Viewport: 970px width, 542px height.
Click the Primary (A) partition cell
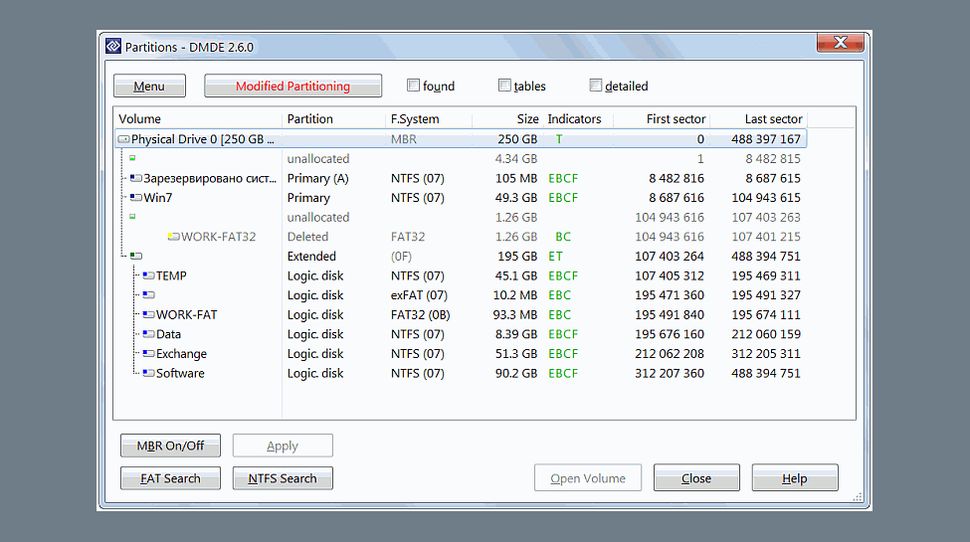pos(318,178)
